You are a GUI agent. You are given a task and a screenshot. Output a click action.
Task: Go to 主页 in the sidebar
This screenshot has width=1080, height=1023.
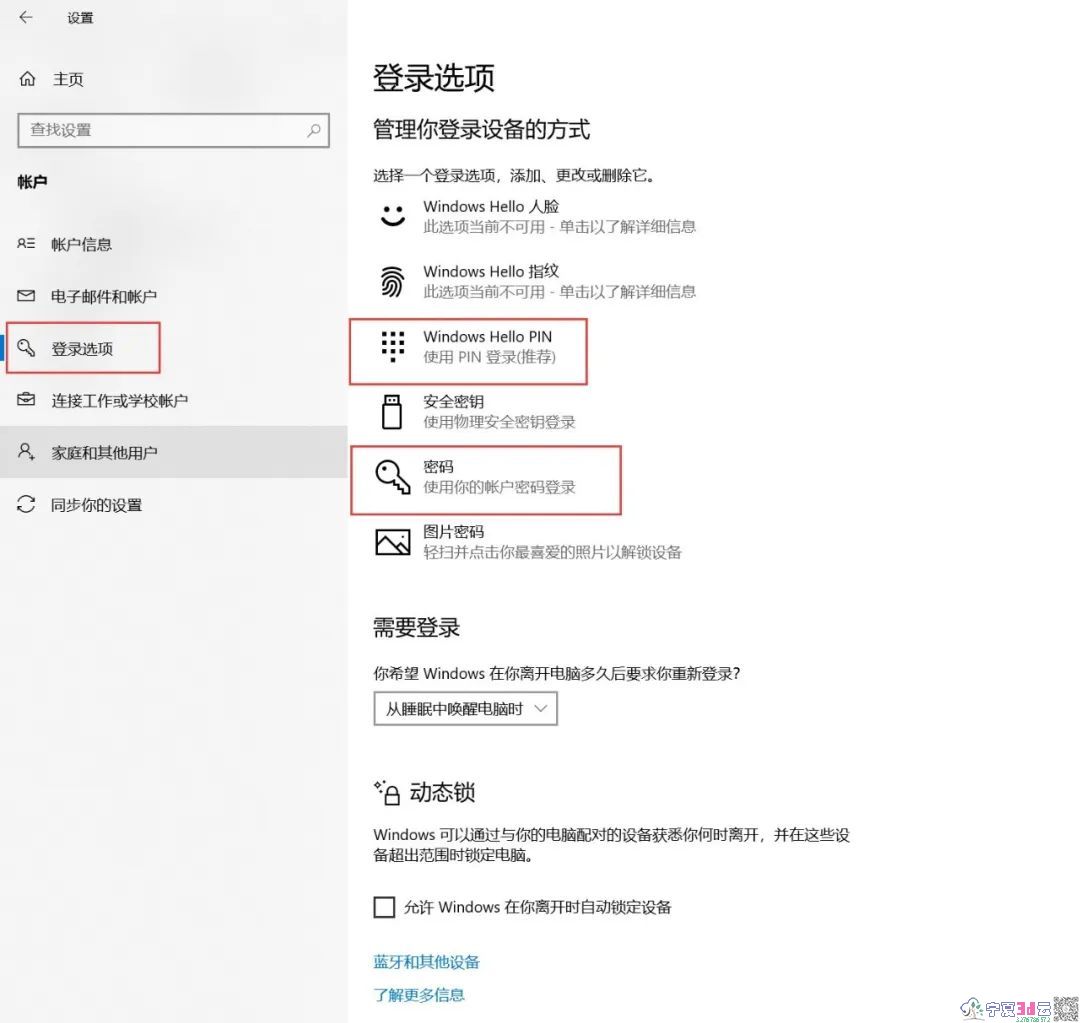coord(68,79)
